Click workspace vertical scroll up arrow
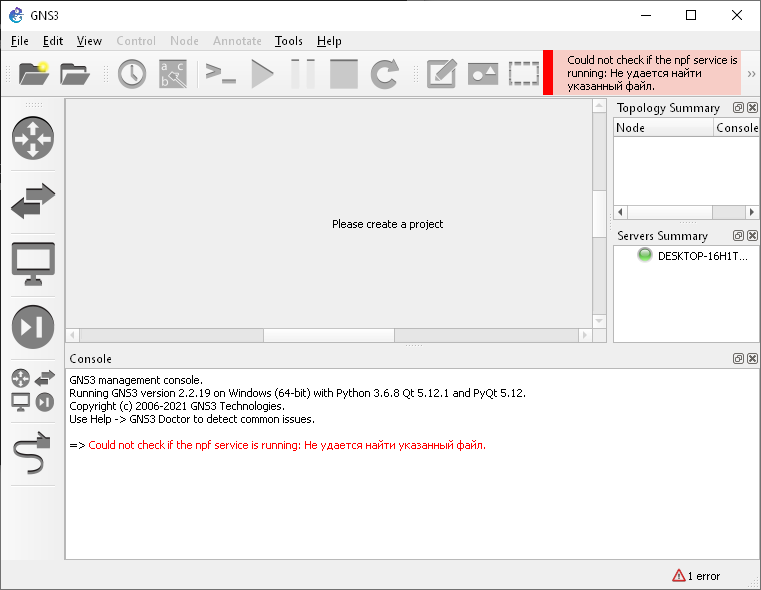Viewport: 761px width, 590px height. [599, 105]
